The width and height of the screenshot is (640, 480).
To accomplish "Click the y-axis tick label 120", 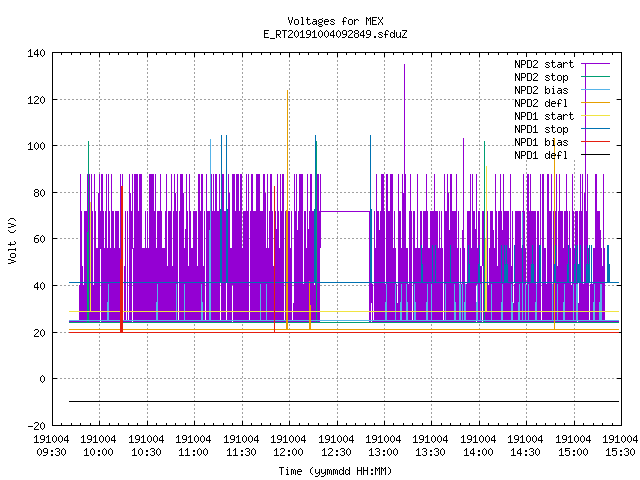I will coord(36,100).
